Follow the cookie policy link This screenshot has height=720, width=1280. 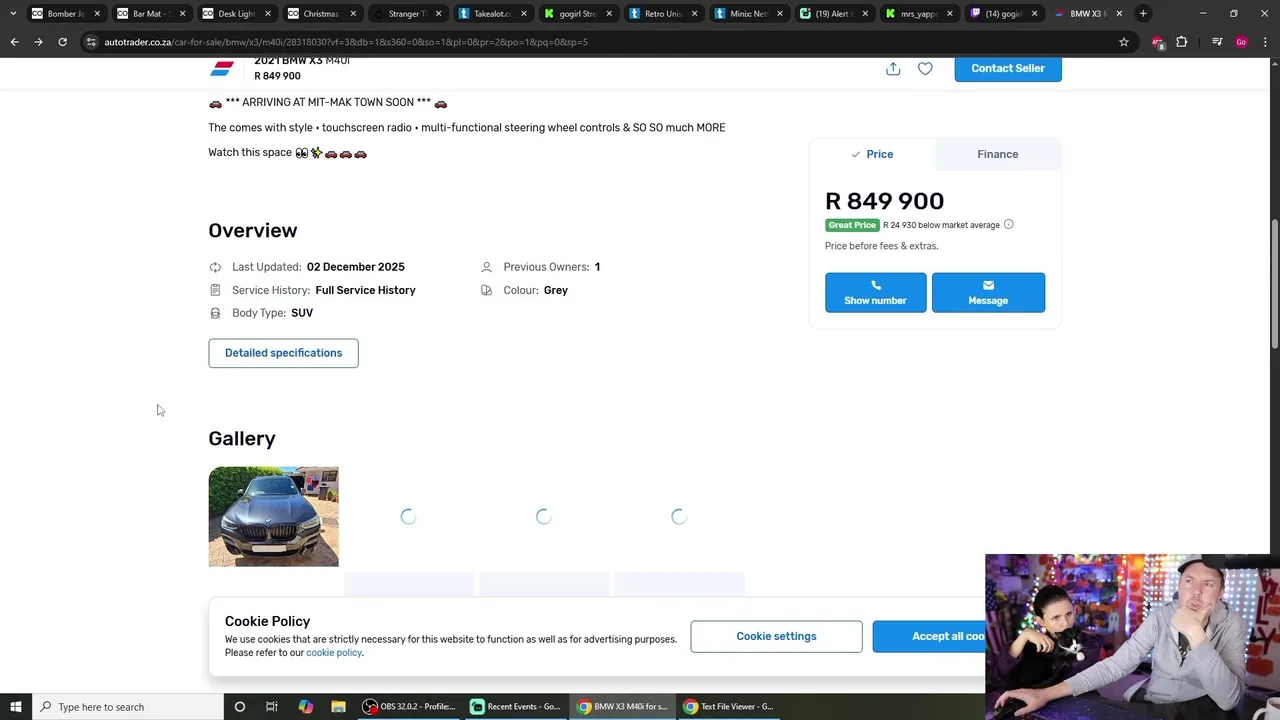(334, 653)
